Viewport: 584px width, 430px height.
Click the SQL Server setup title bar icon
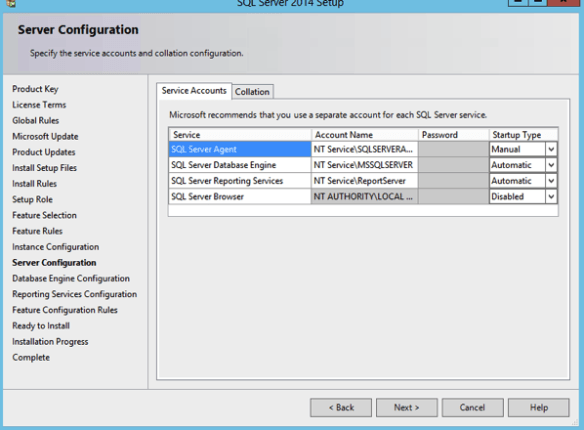click(11, 3)
